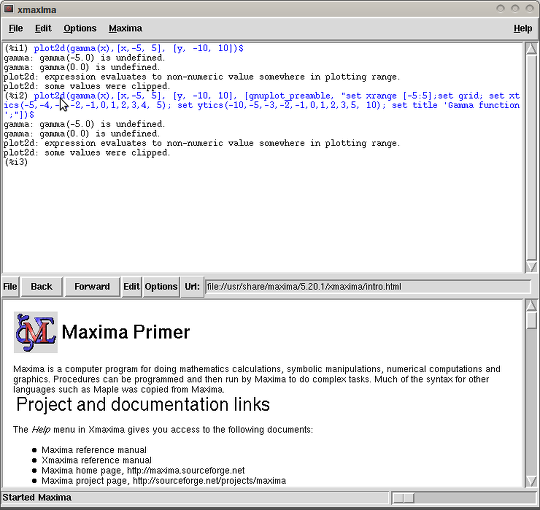Click the http://maxima.sourceforge.net link text
The height and width of the screenshot is (510, 540).
(x=186, y=470)
